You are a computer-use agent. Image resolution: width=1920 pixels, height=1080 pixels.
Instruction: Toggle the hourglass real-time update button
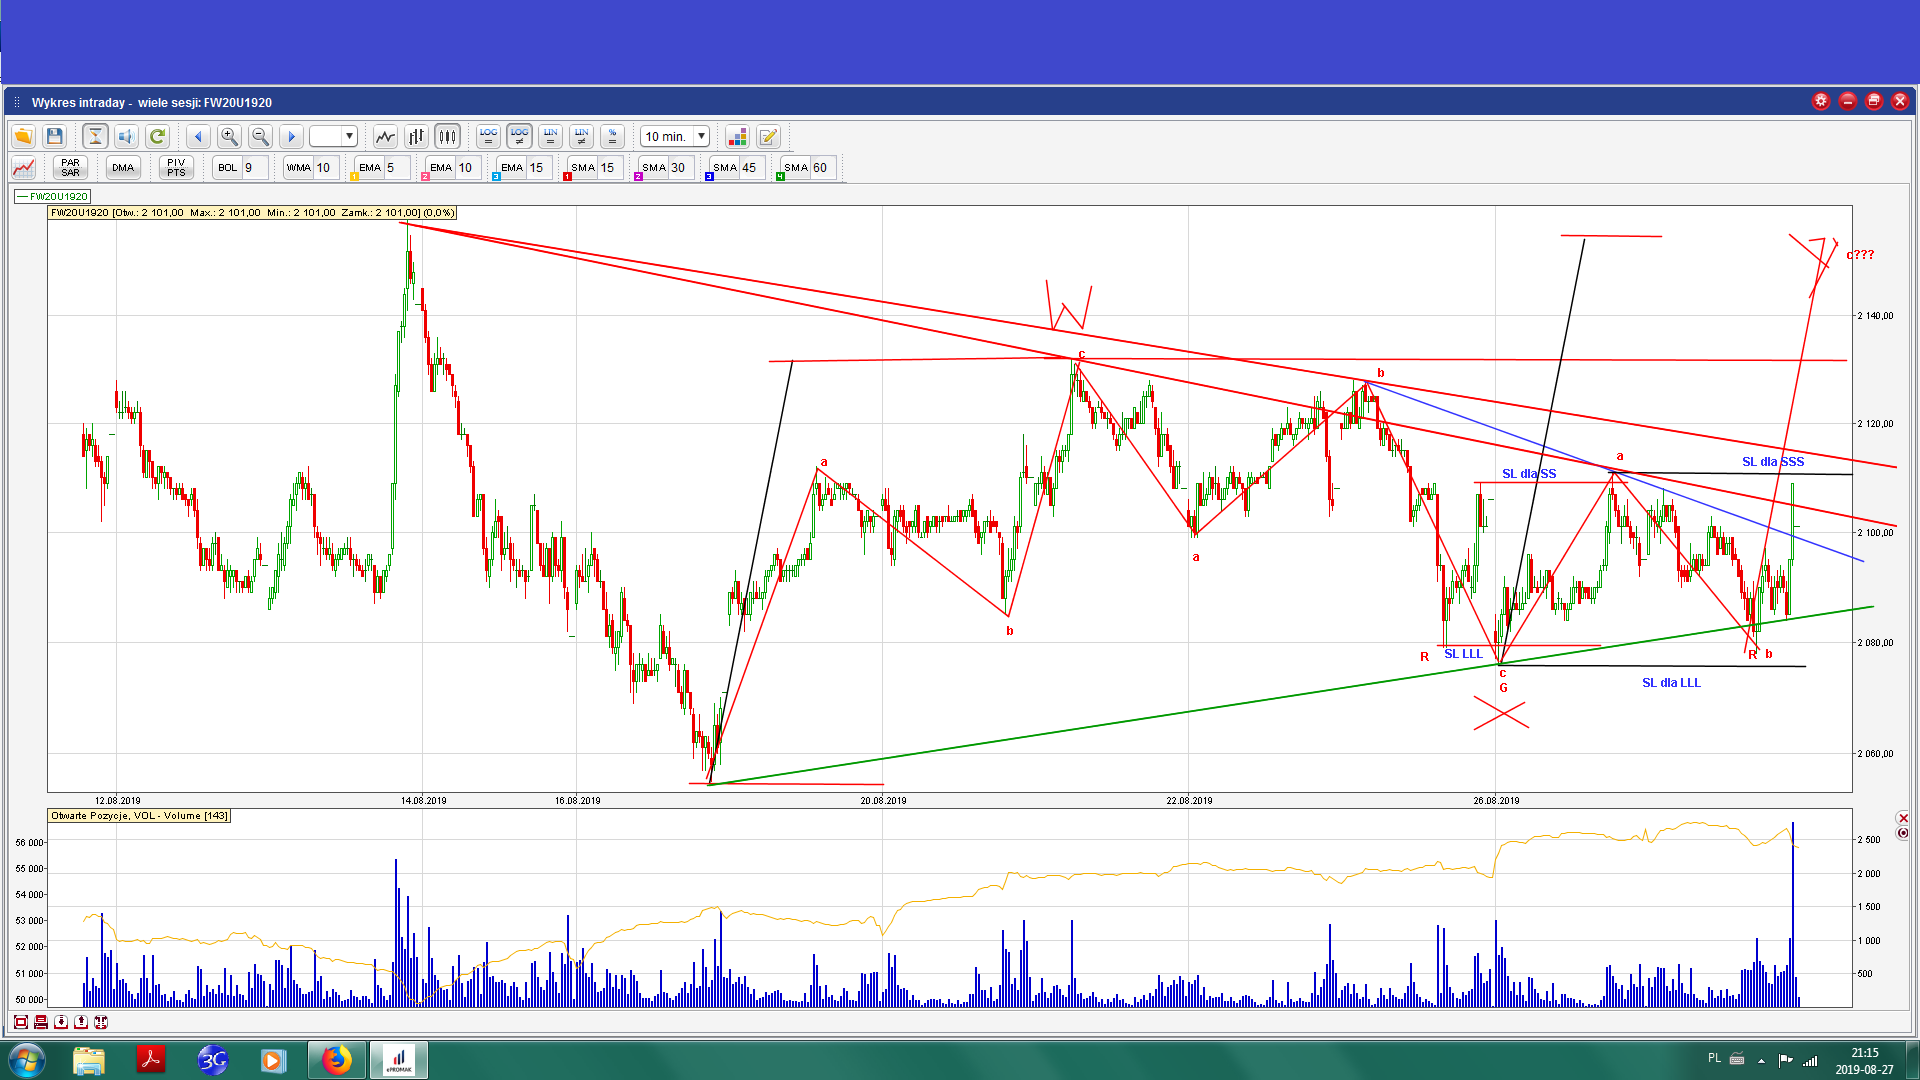point(95,136)
